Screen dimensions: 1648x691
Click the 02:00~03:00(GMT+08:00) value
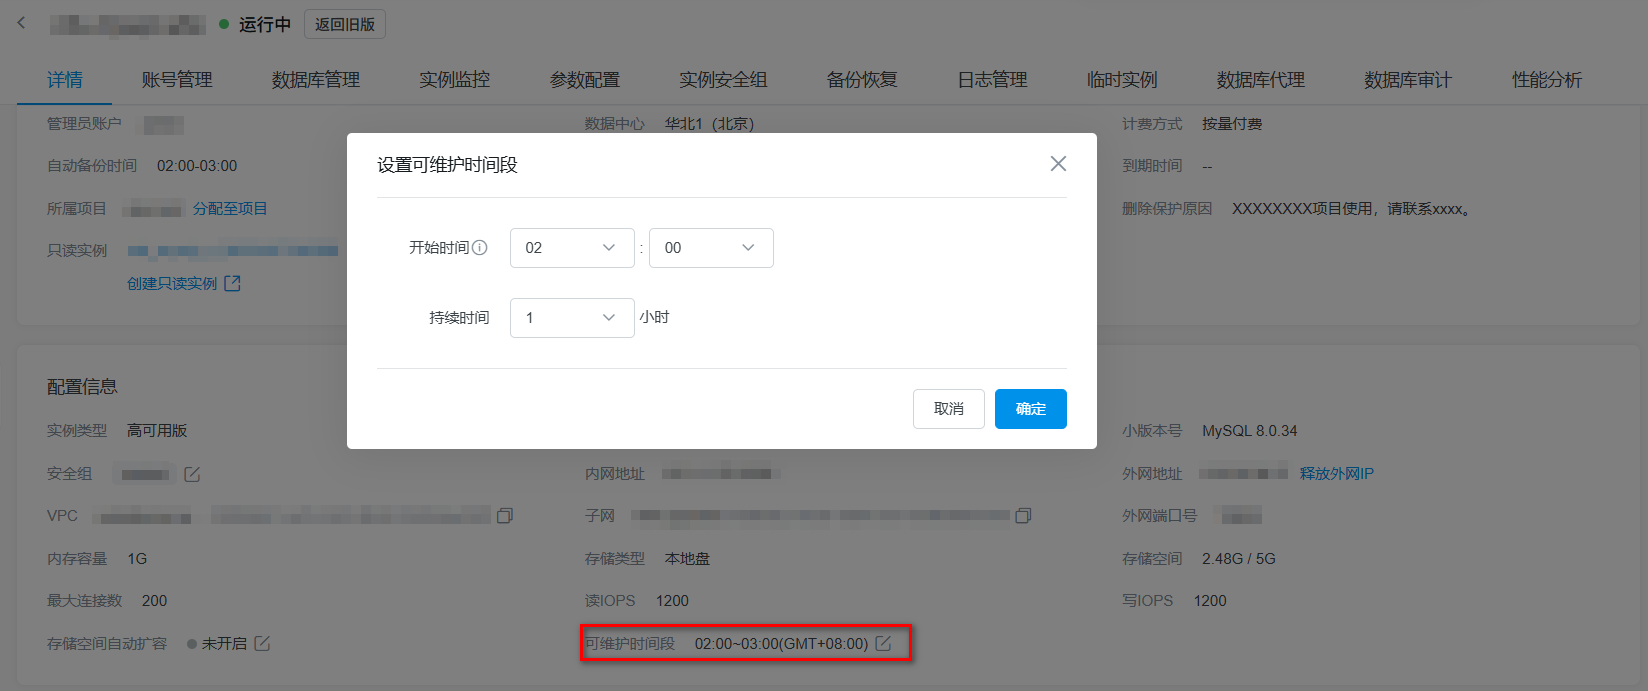[x=781, y=644]
